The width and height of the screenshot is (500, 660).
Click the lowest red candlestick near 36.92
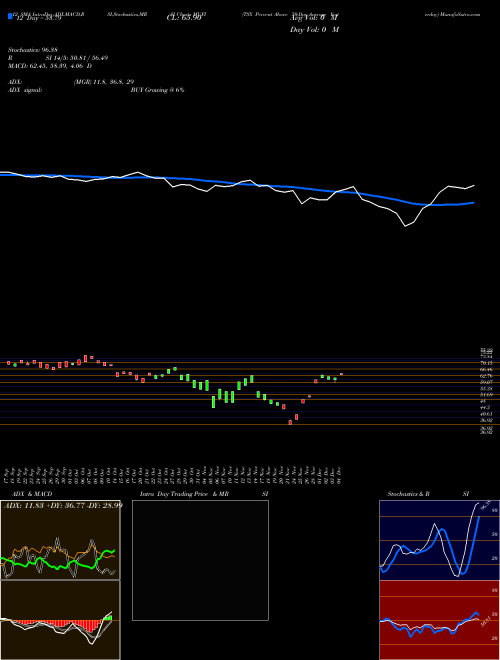click(290, 422)
